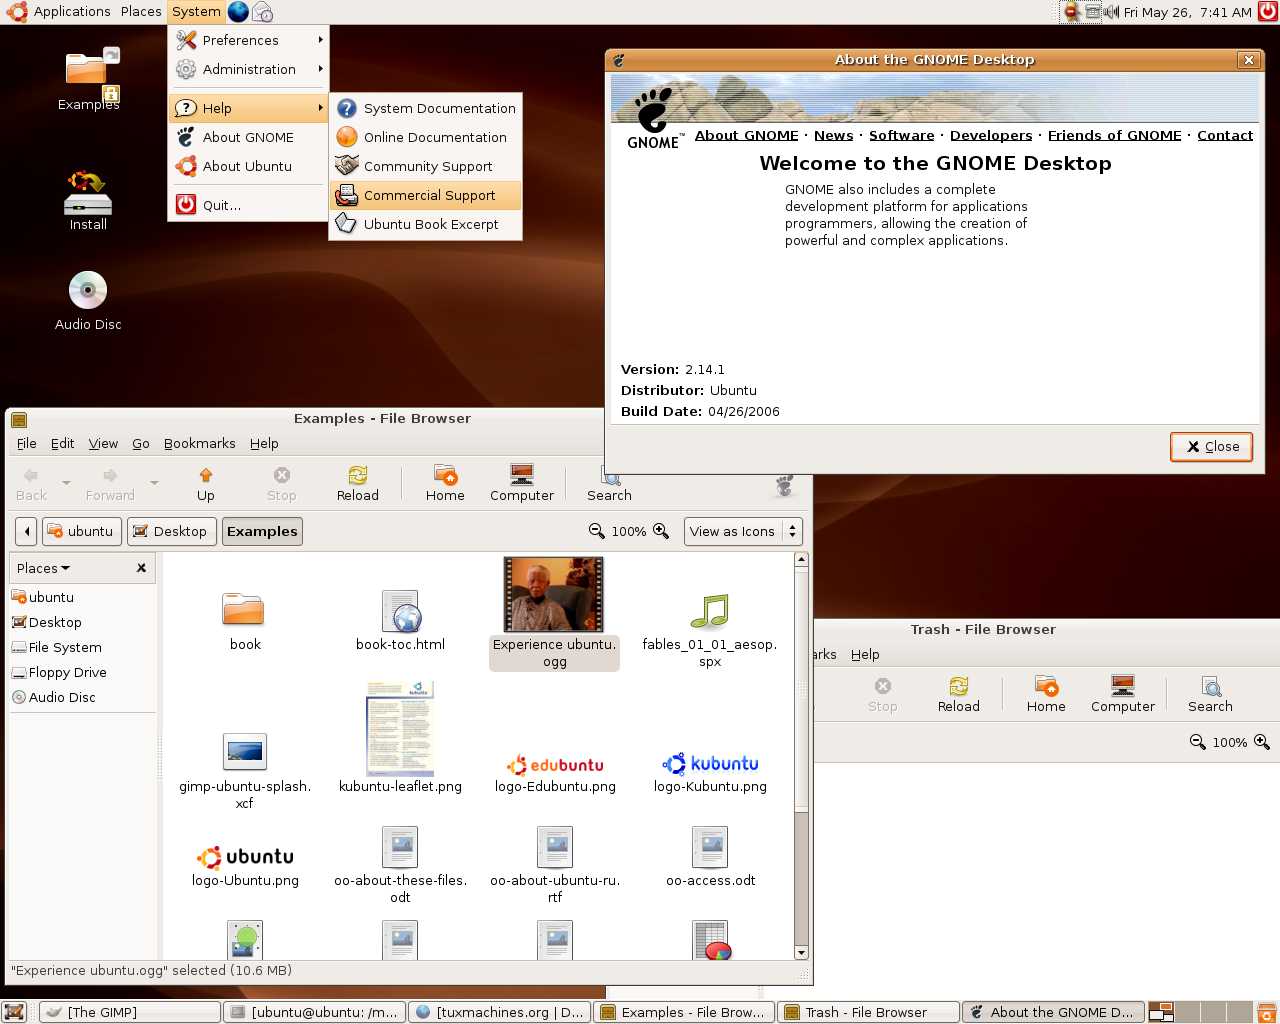
Task: Expand the Preferences submenu
Action: (x=249, y=40)
